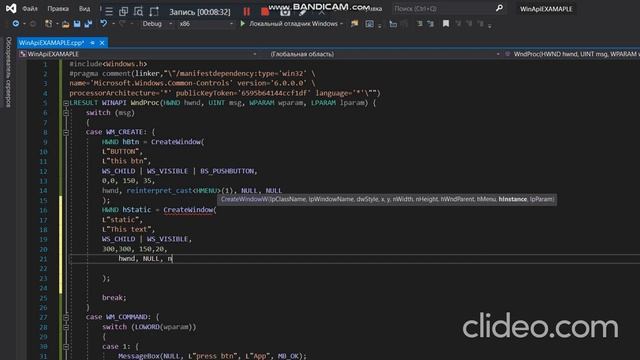The image size is (640, 360).
Task: Click the reinterpret_cast<HMENU> code
Action: point(173,191)
